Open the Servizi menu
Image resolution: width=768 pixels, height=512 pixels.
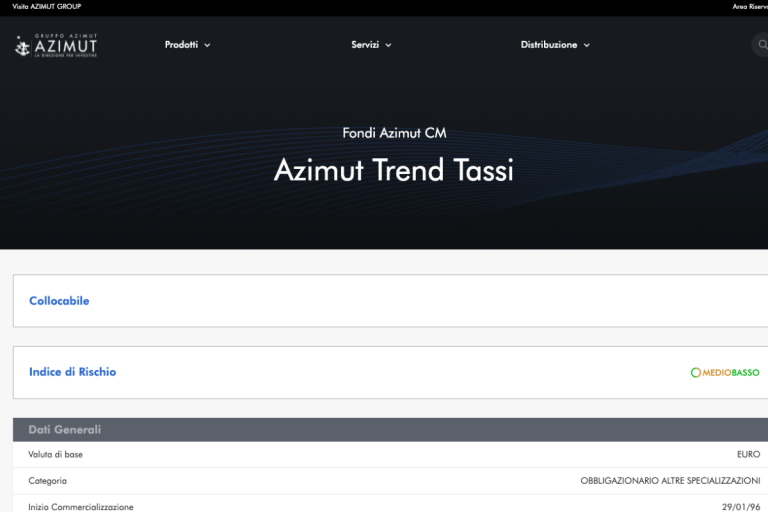click(x=371, y=45)
